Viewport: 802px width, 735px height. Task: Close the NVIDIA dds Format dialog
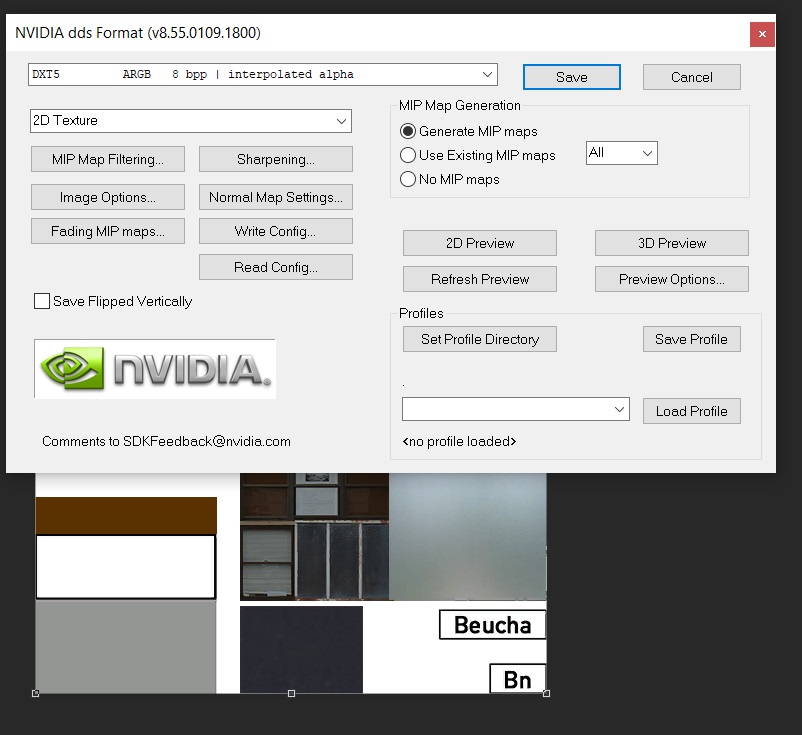click(x=762, y=34)
